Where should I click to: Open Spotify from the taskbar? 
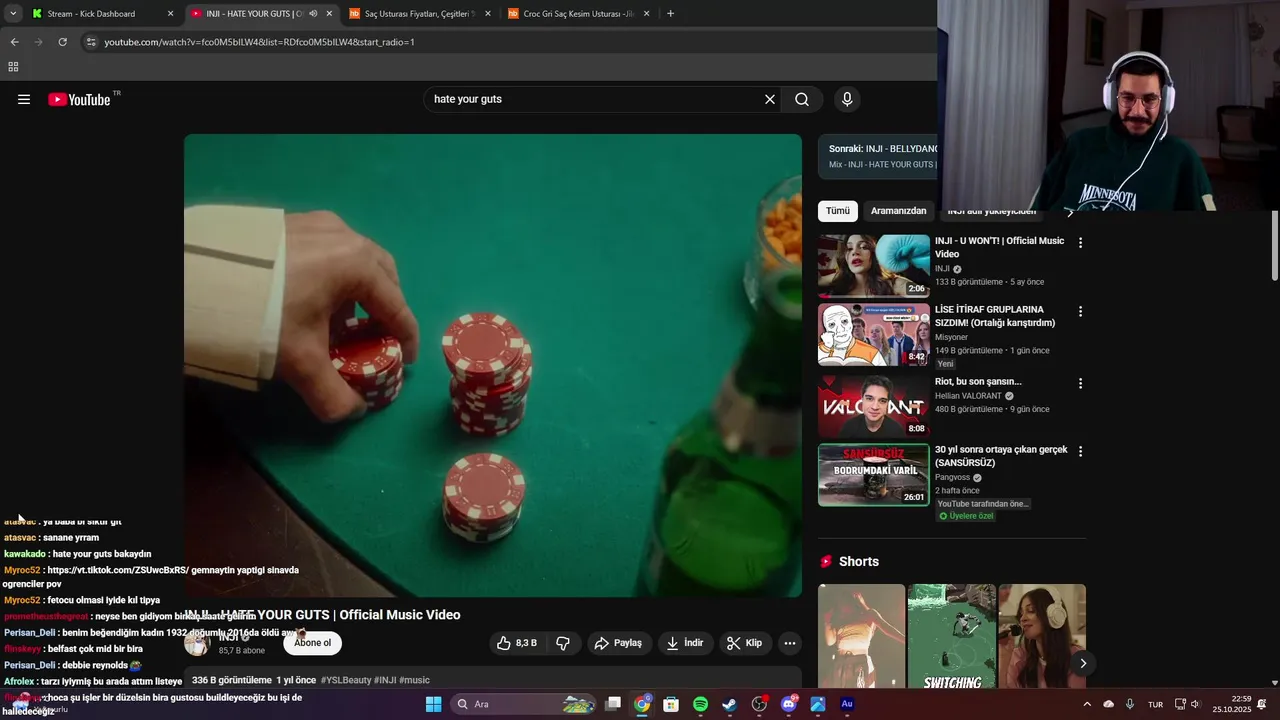(x=700, y=704)
